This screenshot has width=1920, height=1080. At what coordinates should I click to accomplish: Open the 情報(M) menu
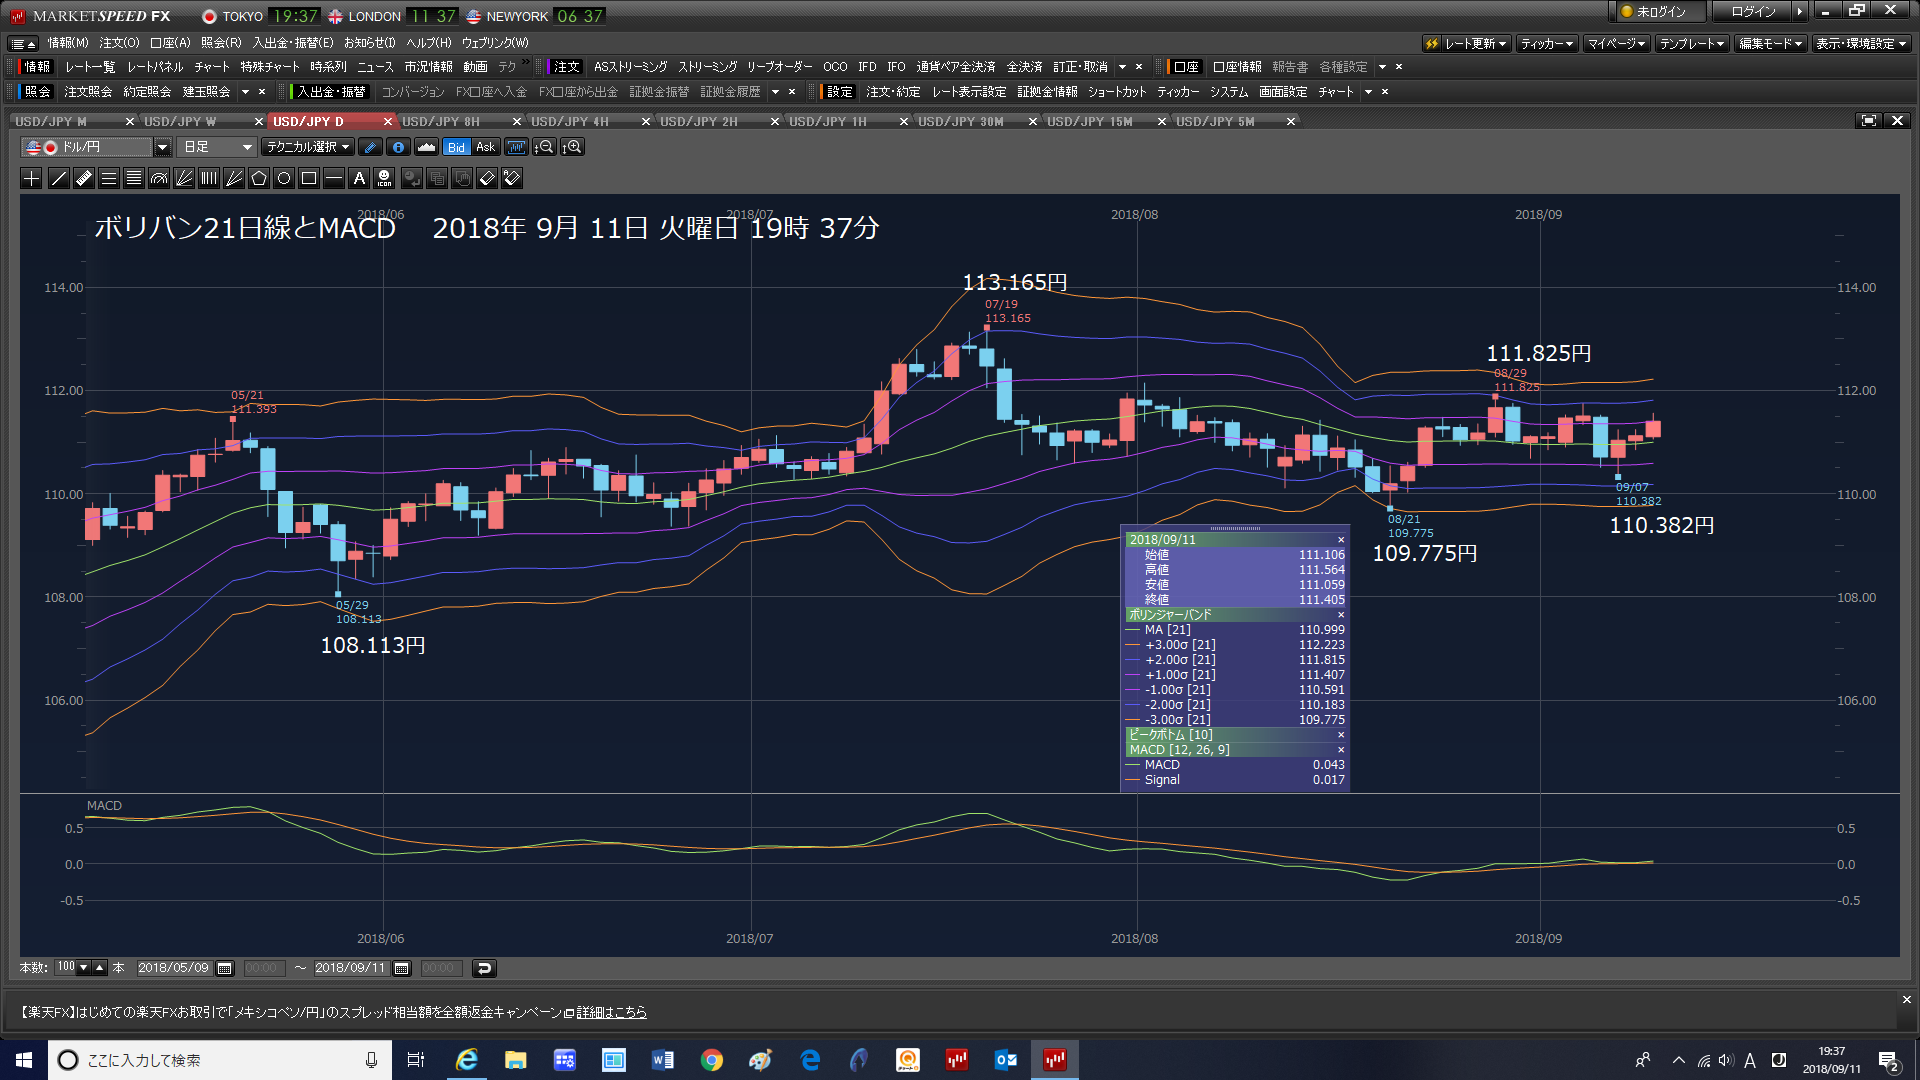coord(68,43)
